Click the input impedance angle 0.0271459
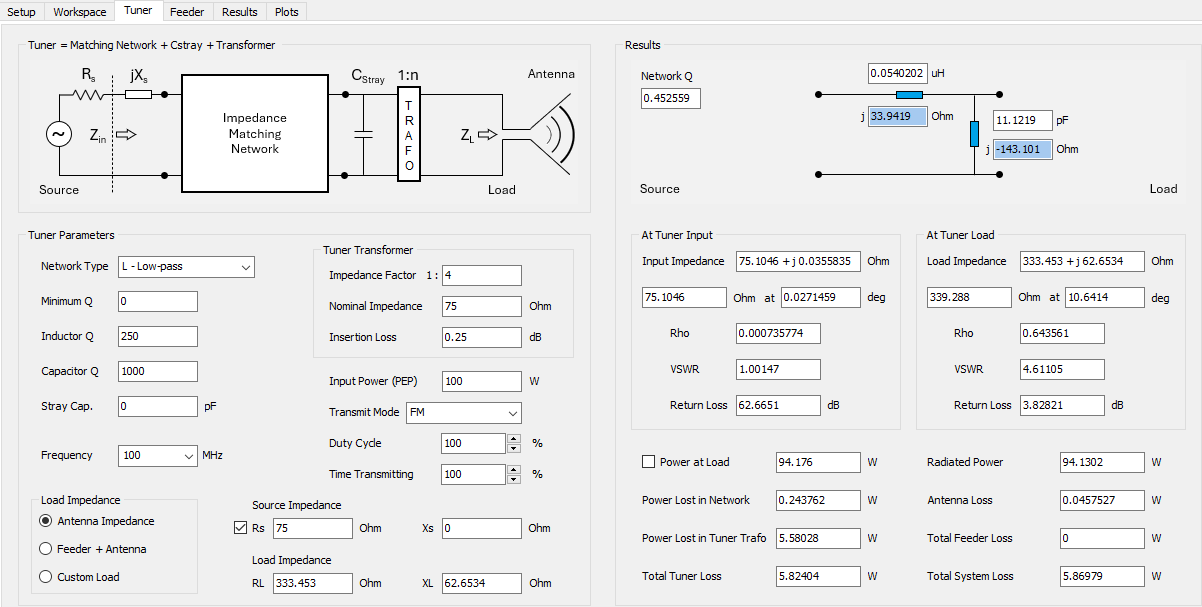This screenshot has height=607, width=1202. [x=821, y=298]
